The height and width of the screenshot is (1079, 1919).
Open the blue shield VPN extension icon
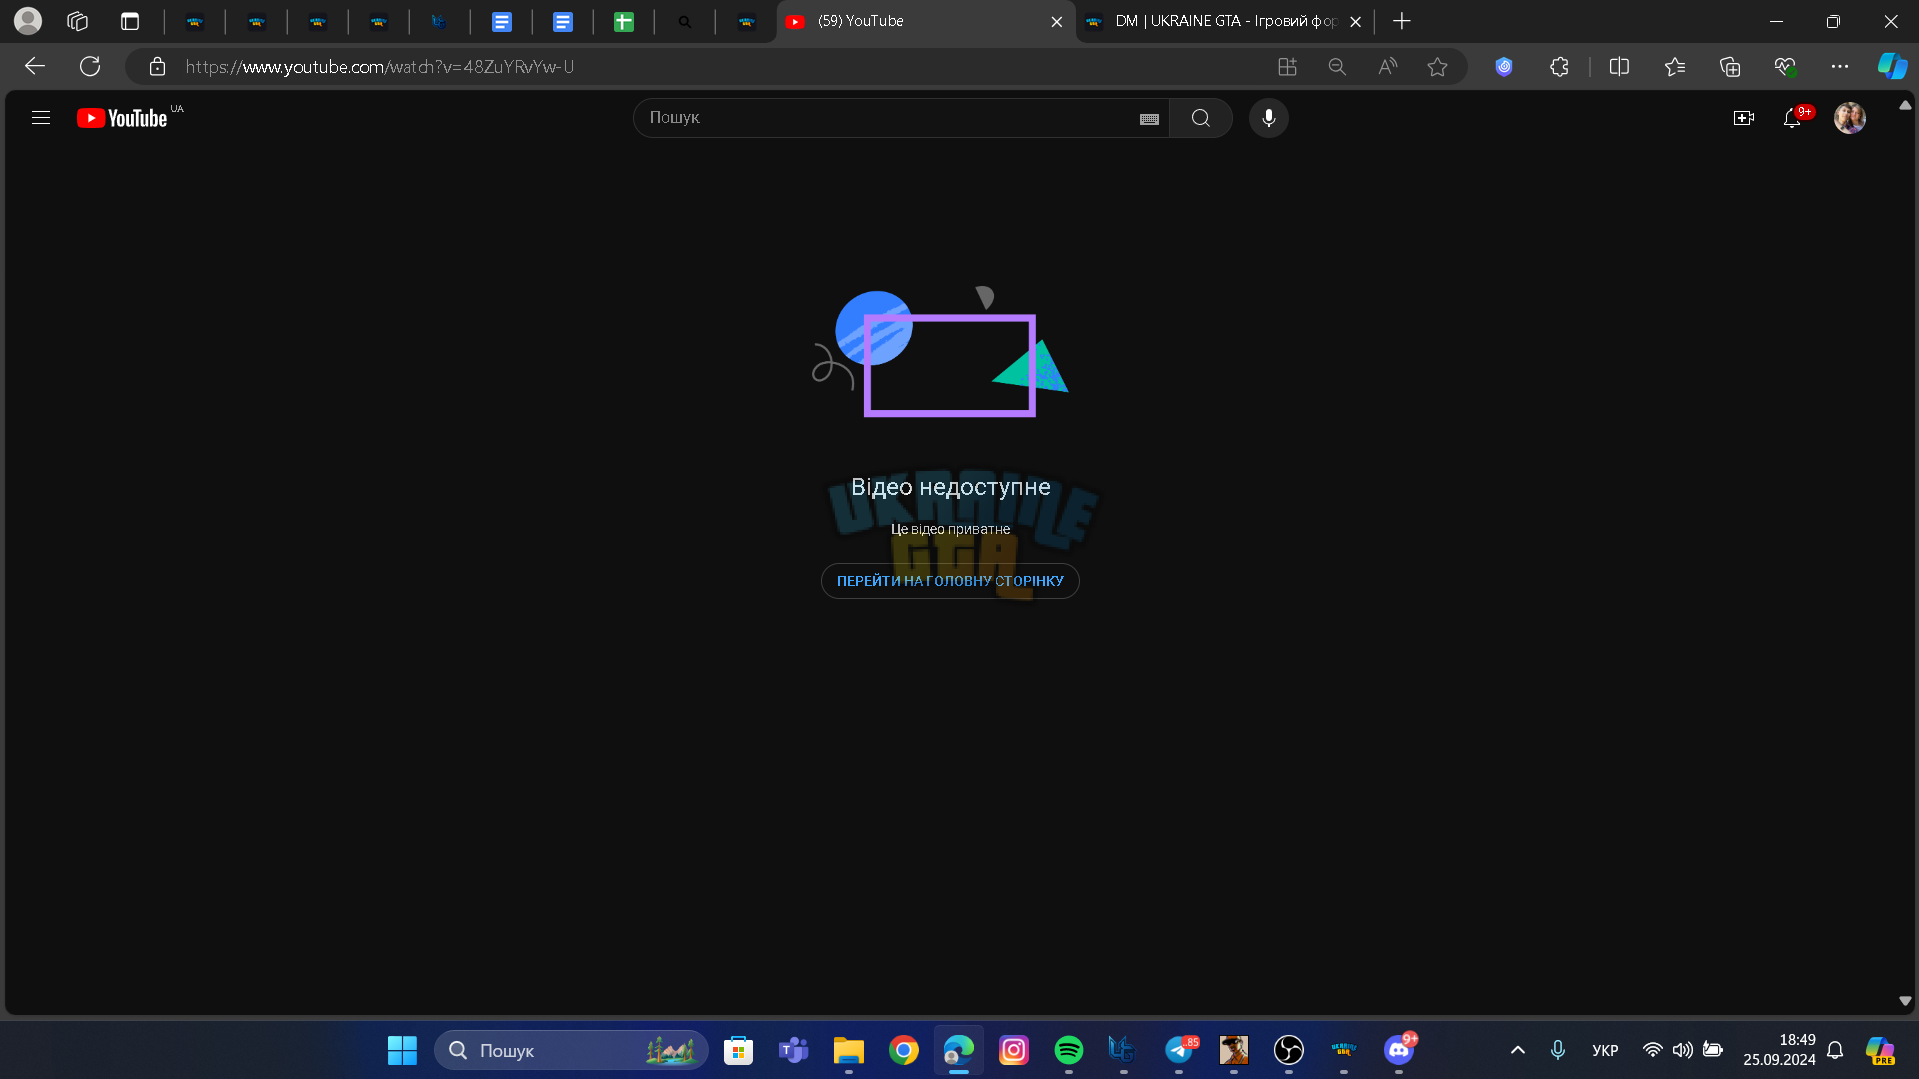(x=1504, y=67)
